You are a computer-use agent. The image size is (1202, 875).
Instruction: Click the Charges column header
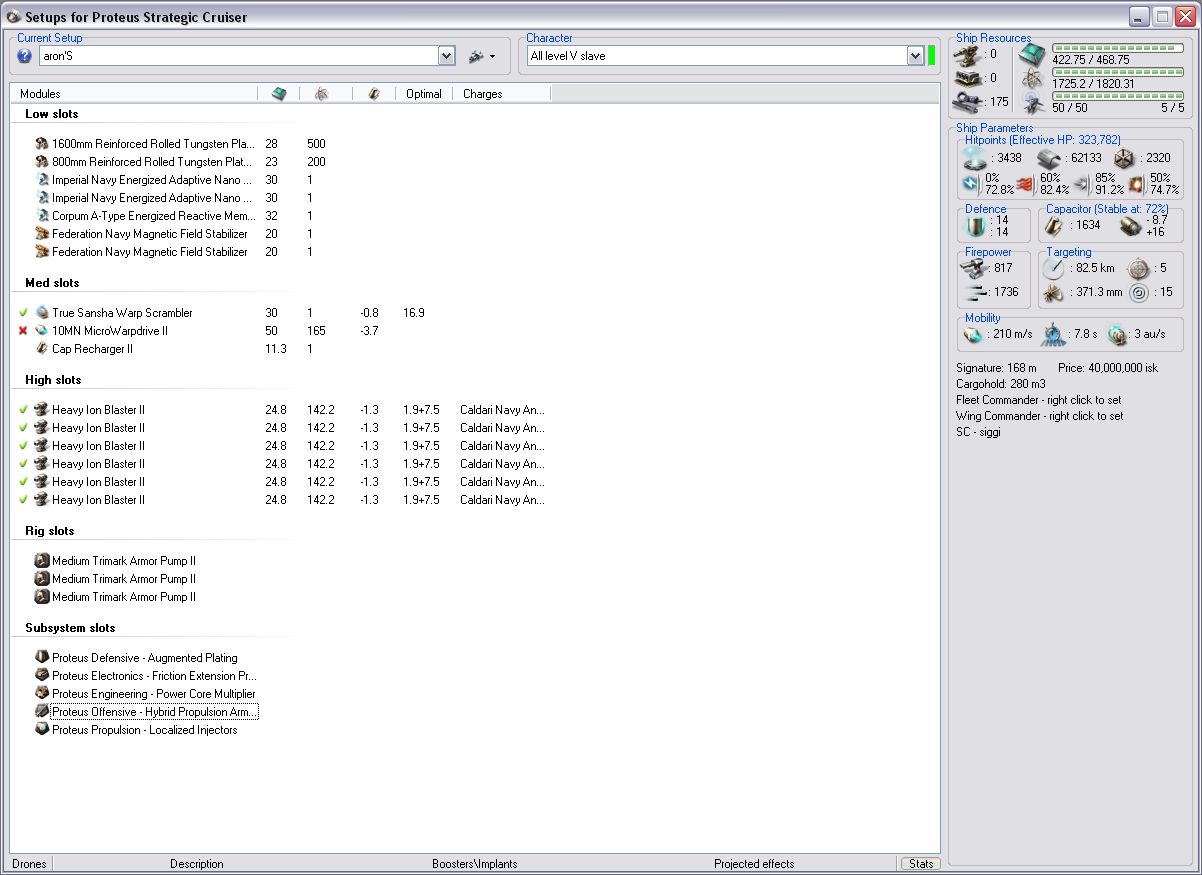click(501, 93)
